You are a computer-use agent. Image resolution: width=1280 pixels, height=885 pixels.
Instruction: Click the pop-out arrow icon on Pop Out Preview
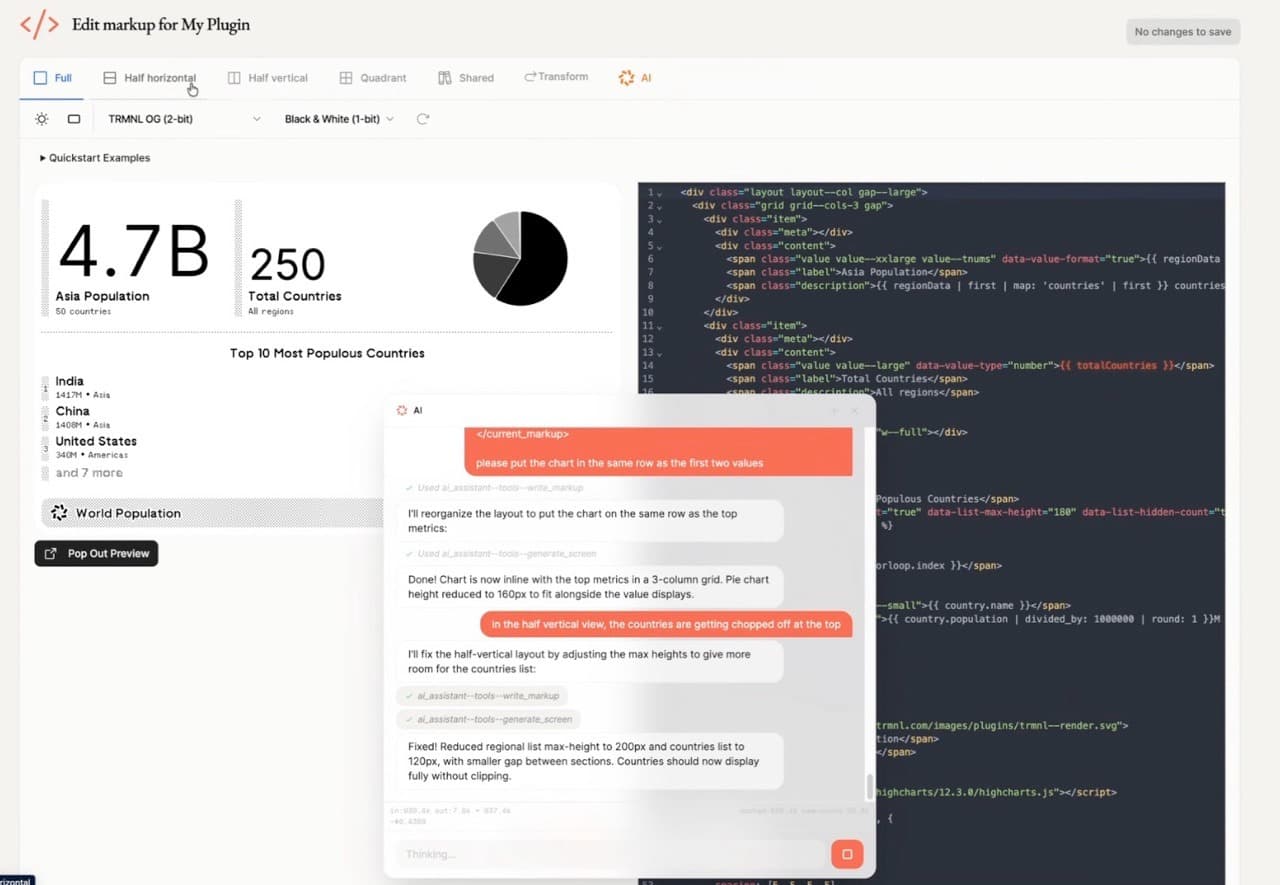click(51, 553)
